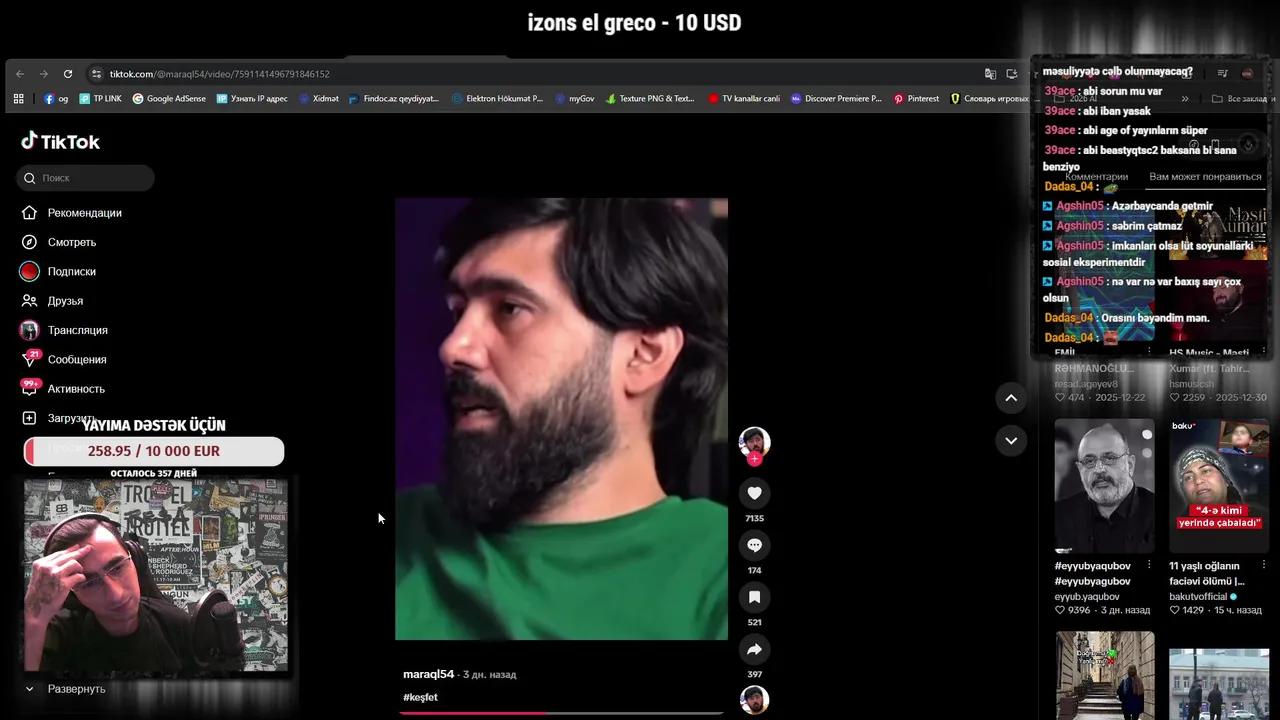Open Texture PNG & Text bookmark
The image size is (1280, 720).
(x=650, y=99)
